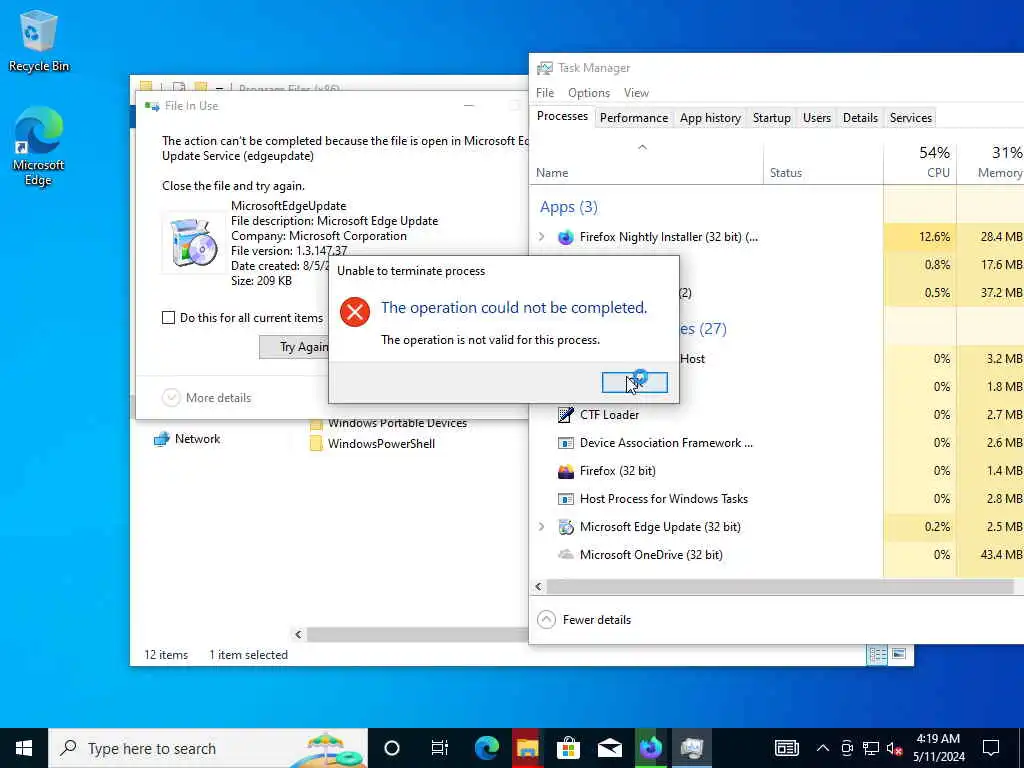Switch to the Users tab
Viewport: 1024px width, 768px height.
click(816, 118)
